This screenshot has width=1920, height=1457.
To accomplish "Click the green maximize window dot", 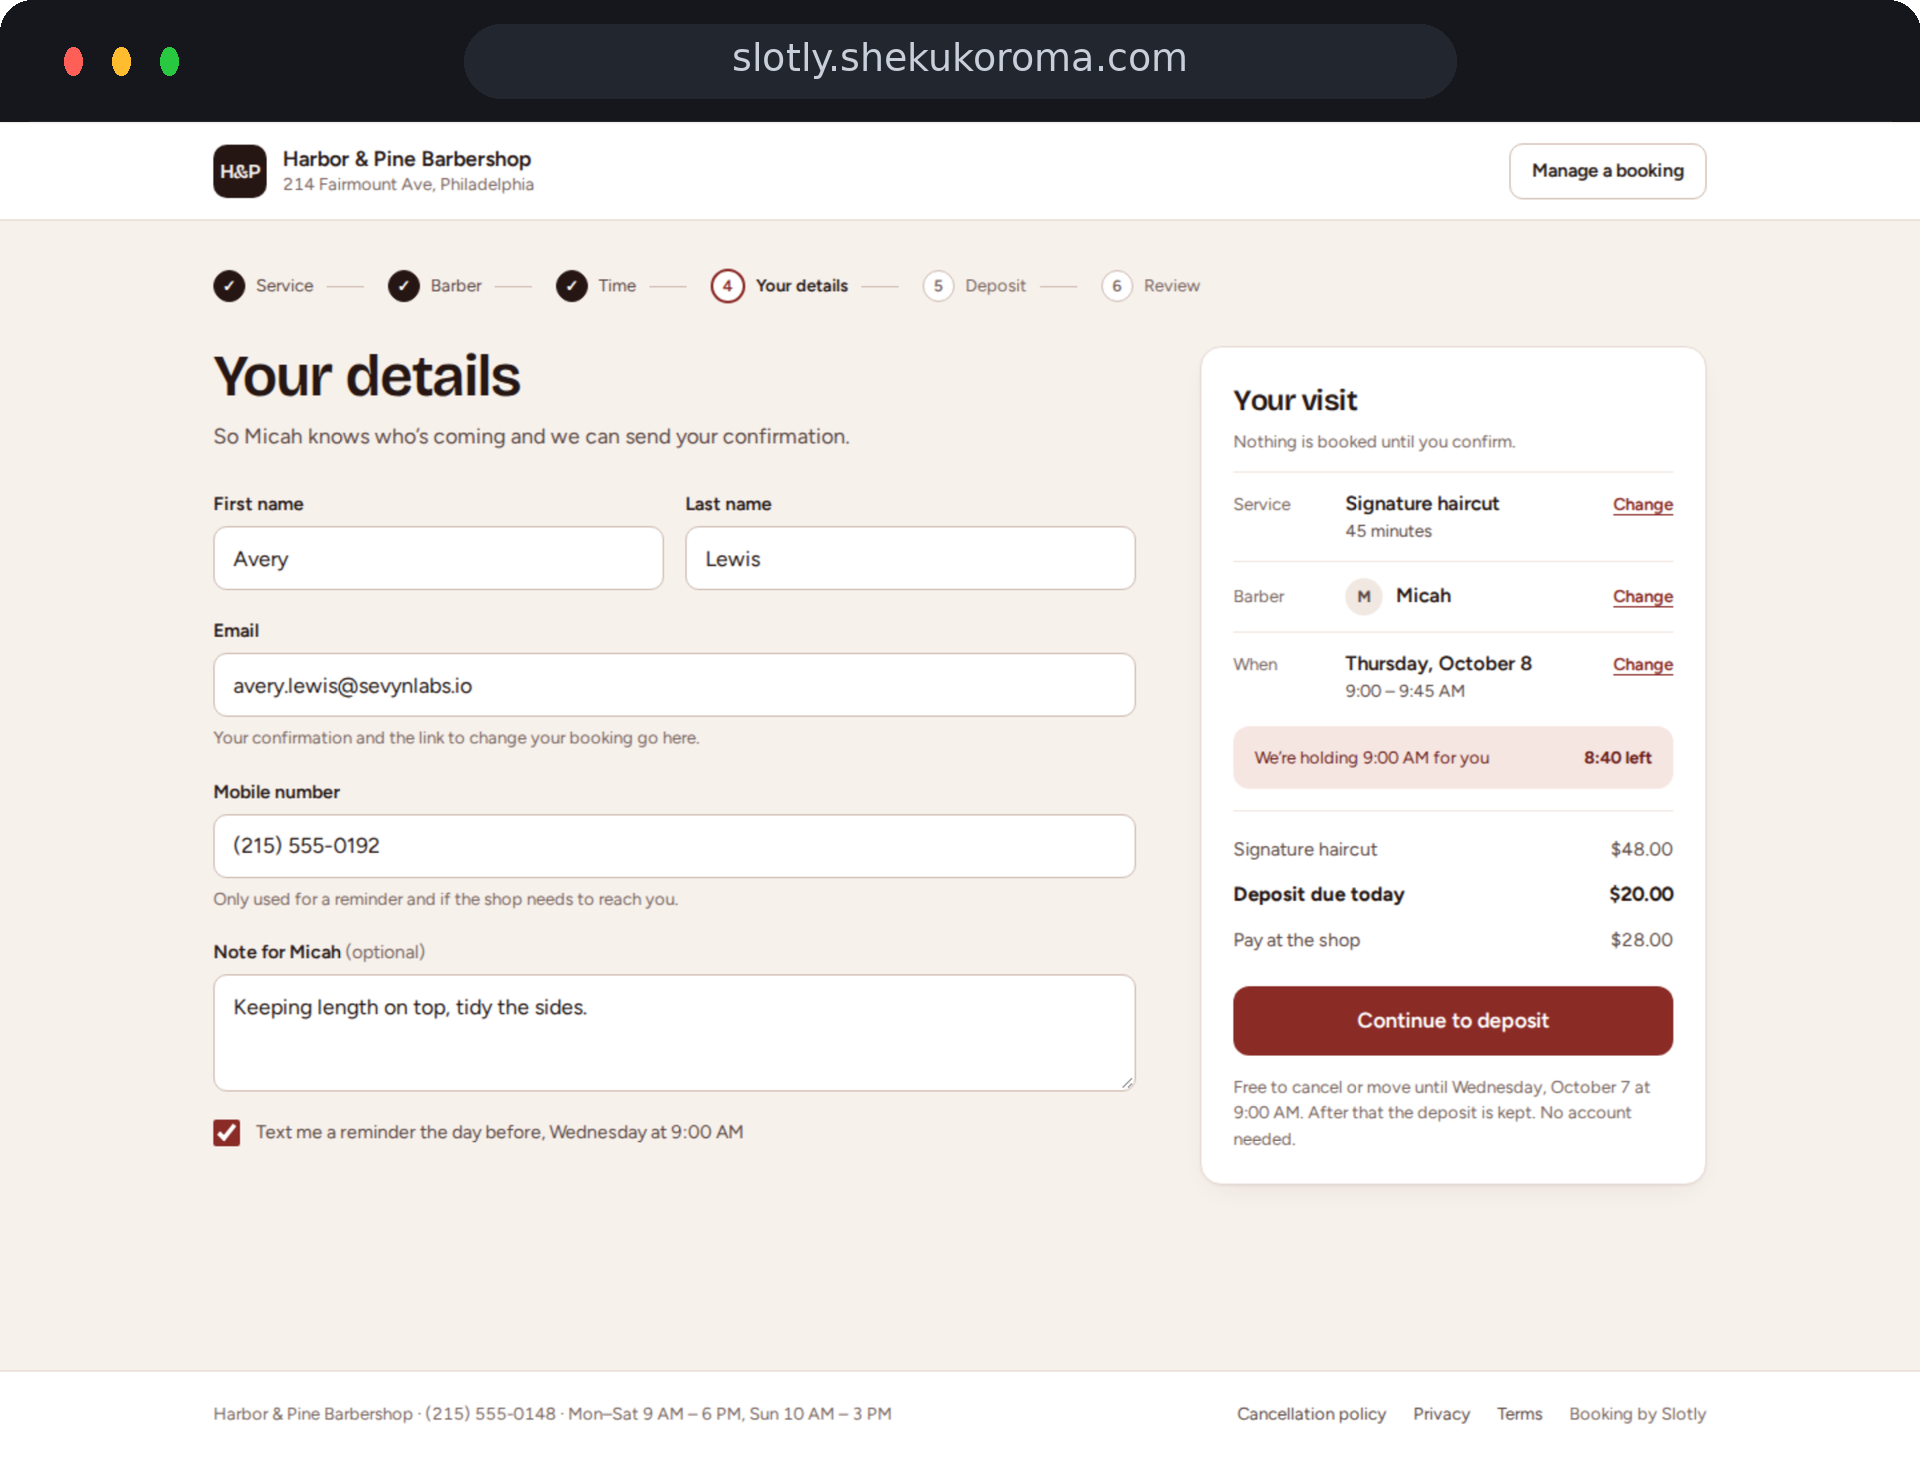I will pos(169,61).
